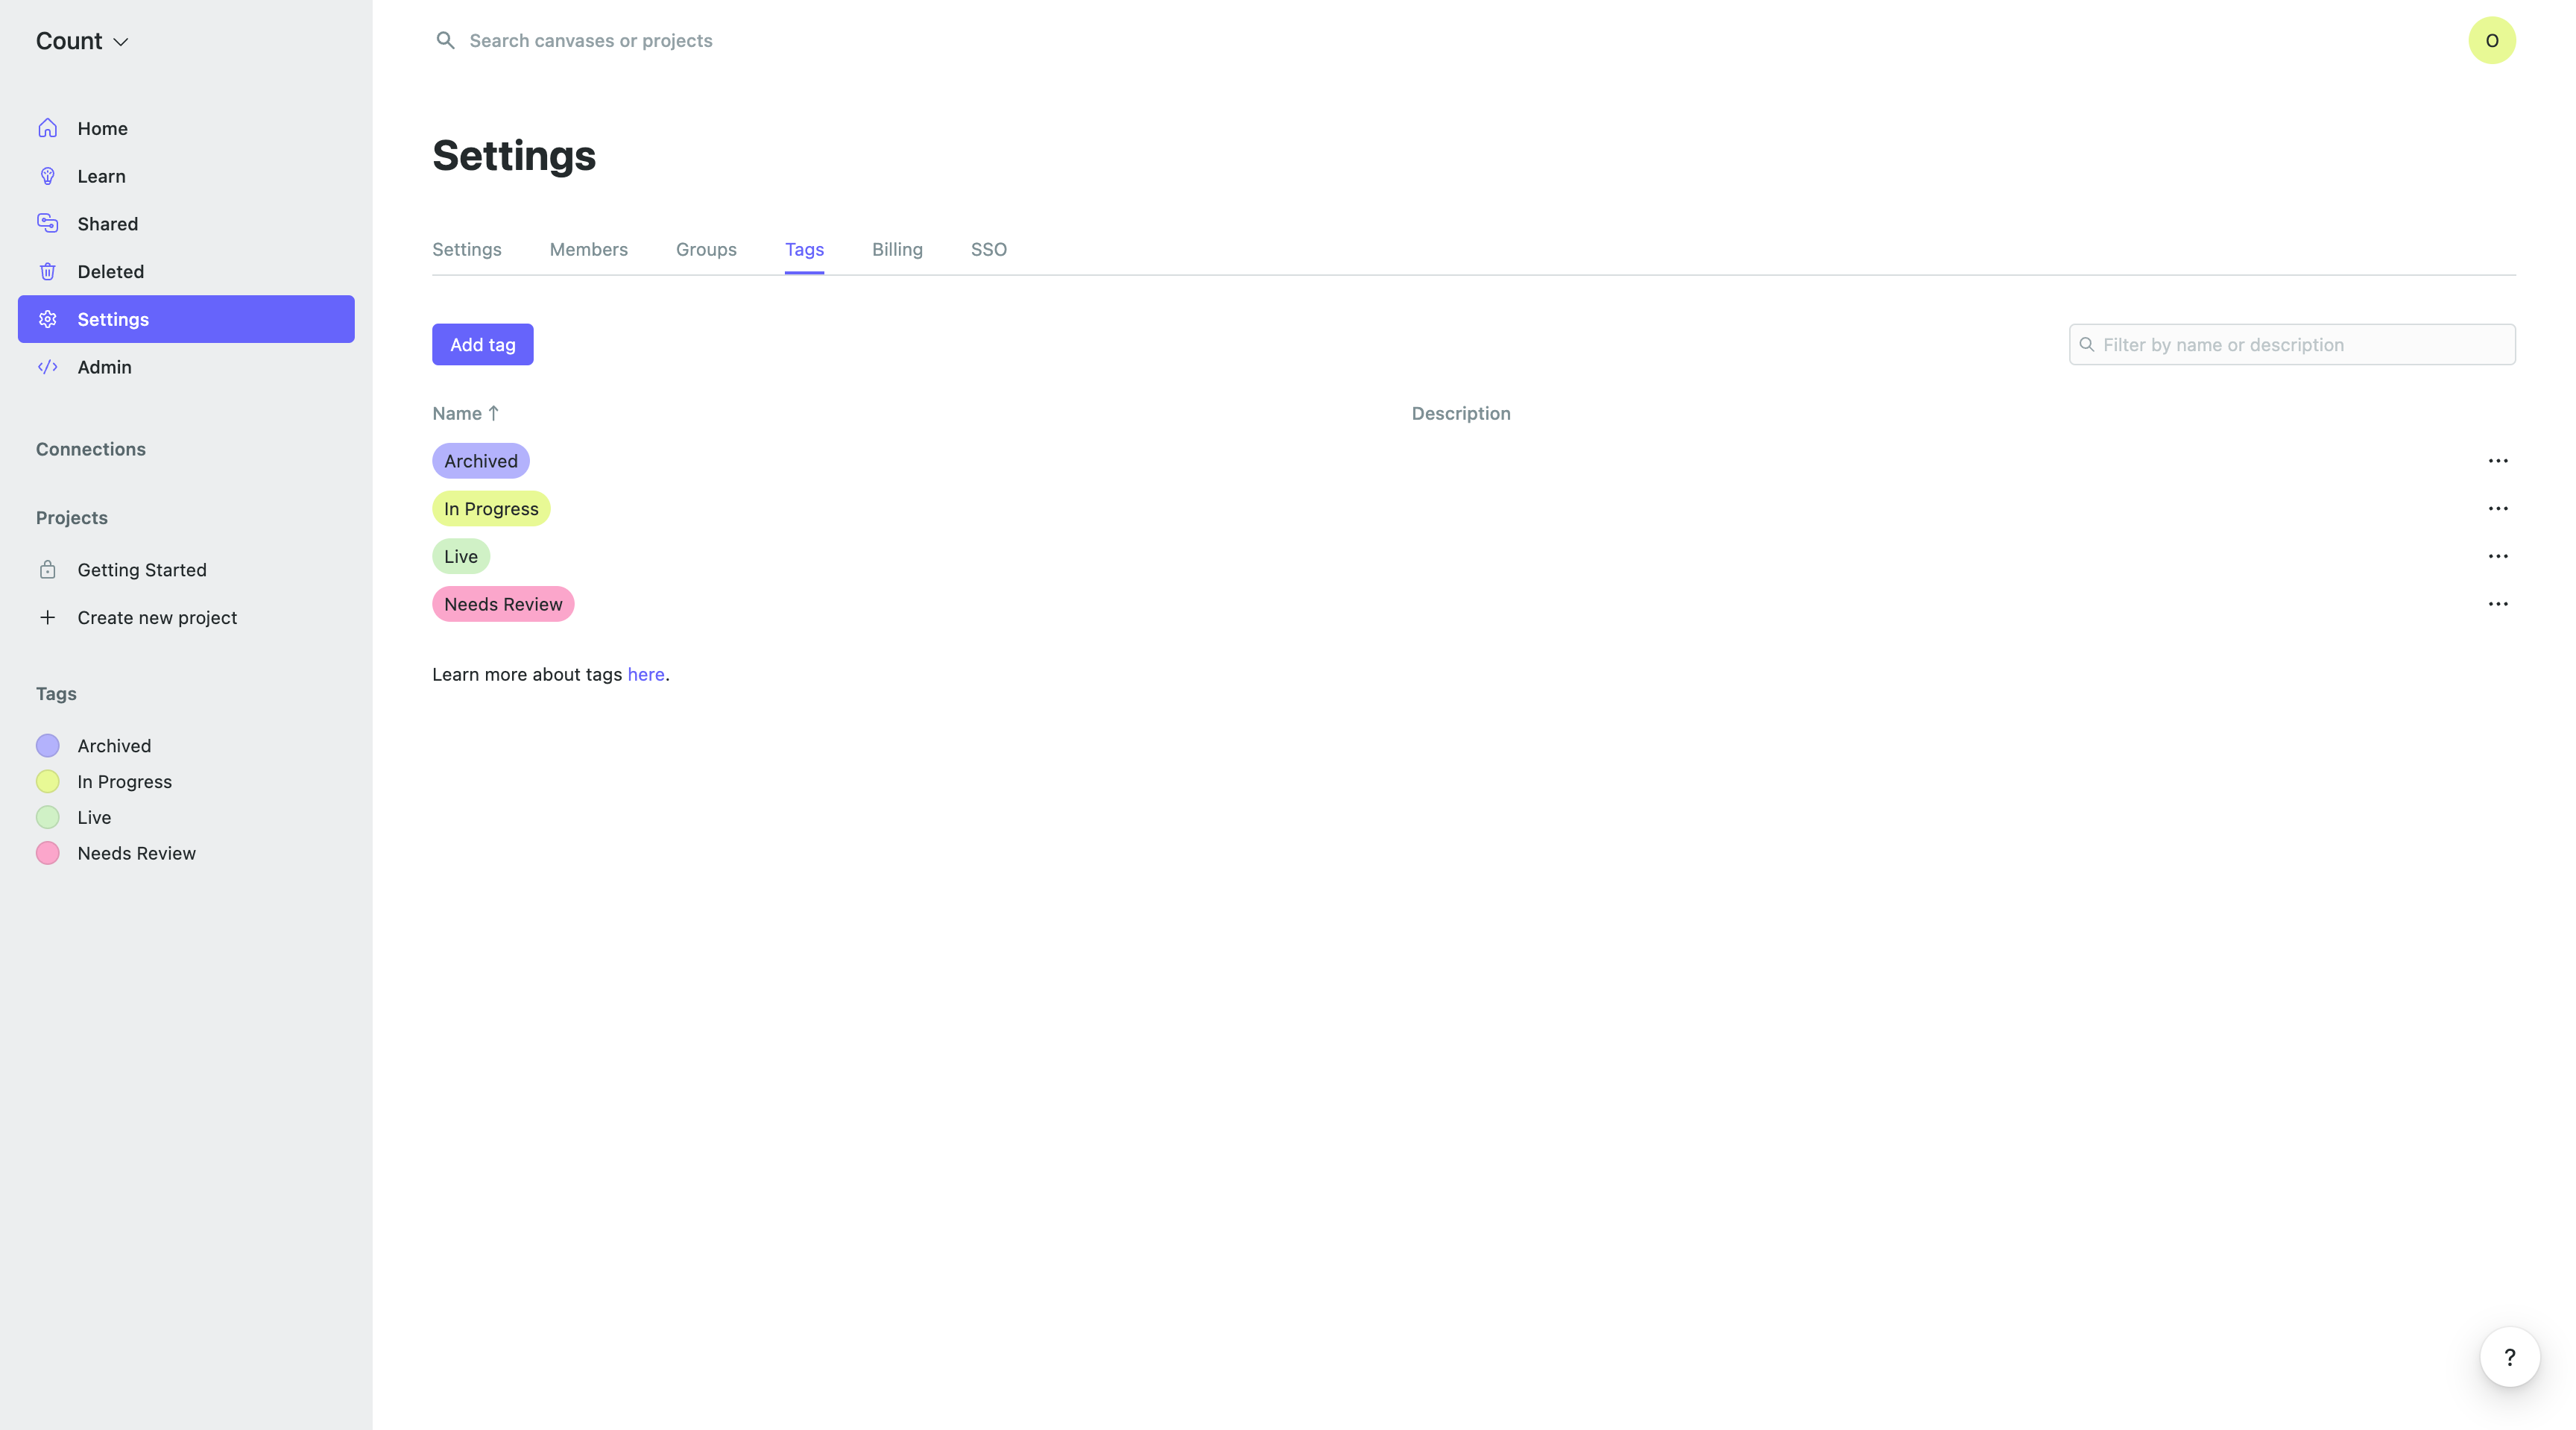
Task: Switch to the Billing tab
Action: point(896,249)
